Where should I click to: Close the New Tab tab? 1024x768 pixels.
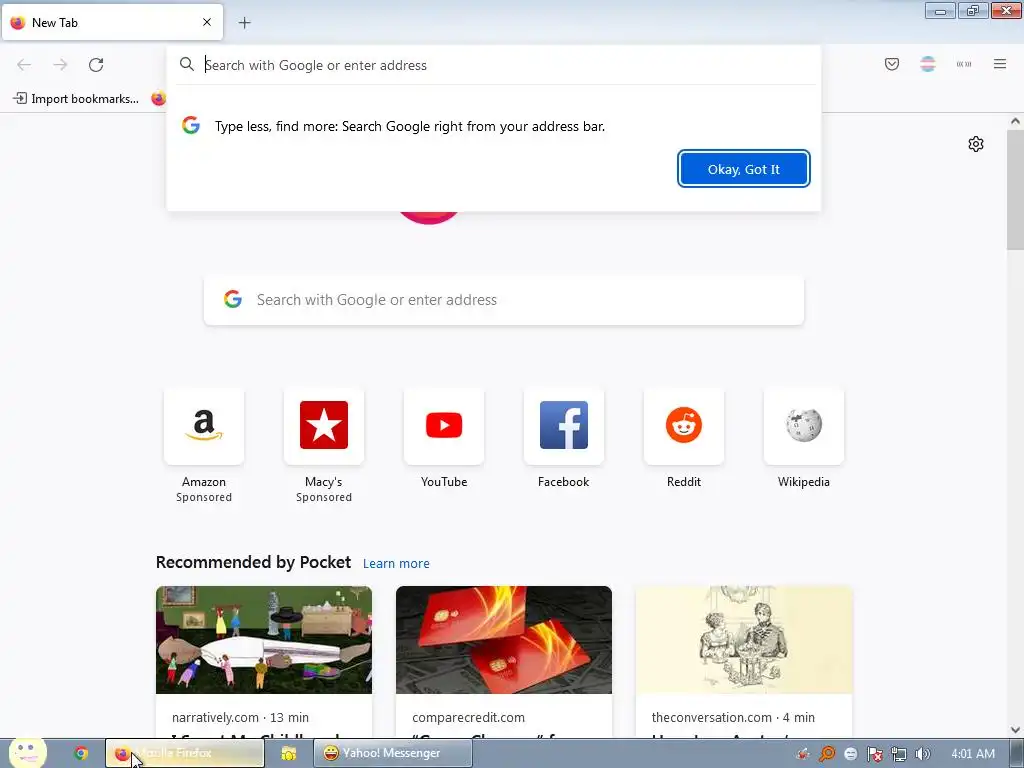pyautogui.click(x=207, y=22)
